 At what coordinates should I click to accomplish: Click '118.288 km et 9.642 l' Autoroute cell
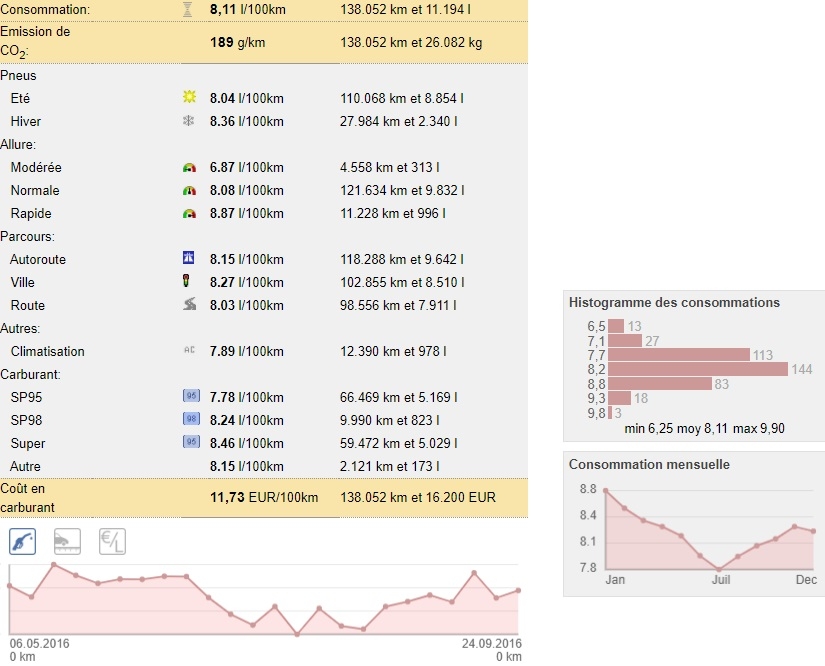coord(402,259)
